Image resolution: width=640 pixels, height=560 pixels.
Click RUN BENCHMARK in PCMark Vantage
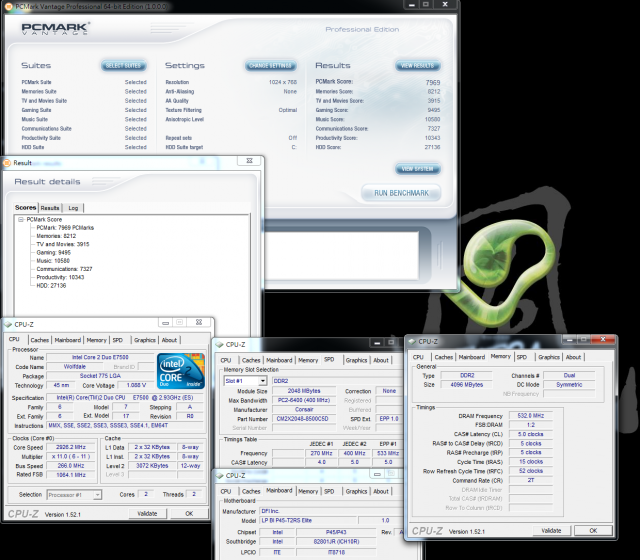(401, 193)
